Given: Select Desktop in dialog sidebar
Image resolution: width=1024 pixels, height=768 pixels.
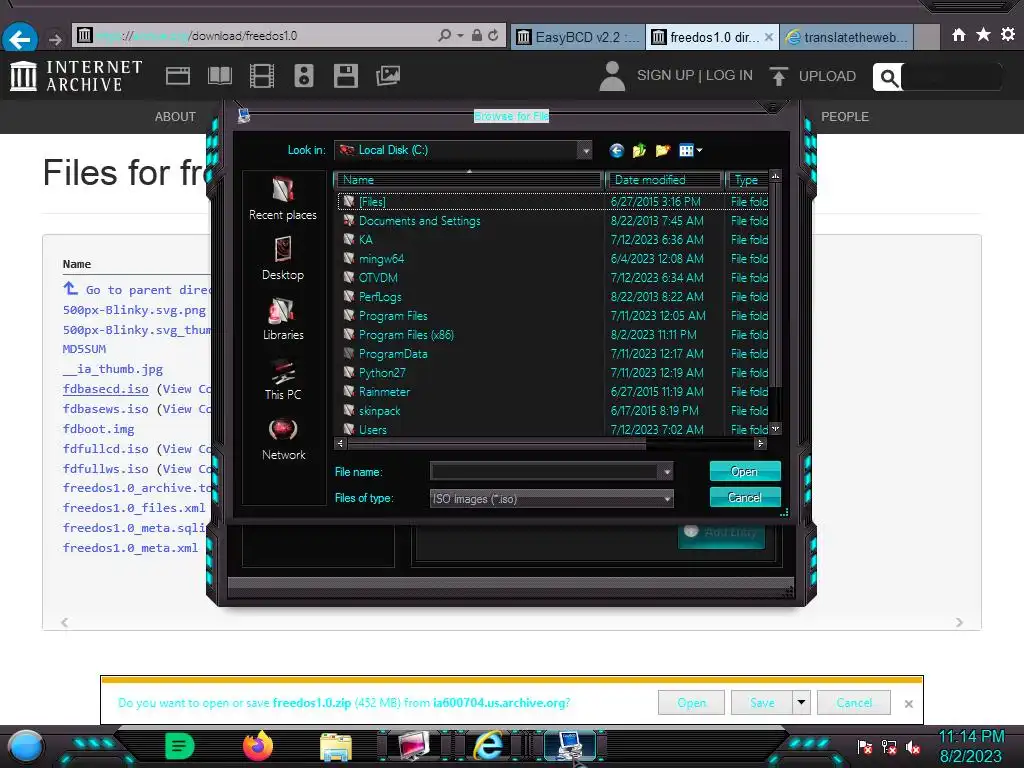Looking at the screenshot, I should (283, 259).
